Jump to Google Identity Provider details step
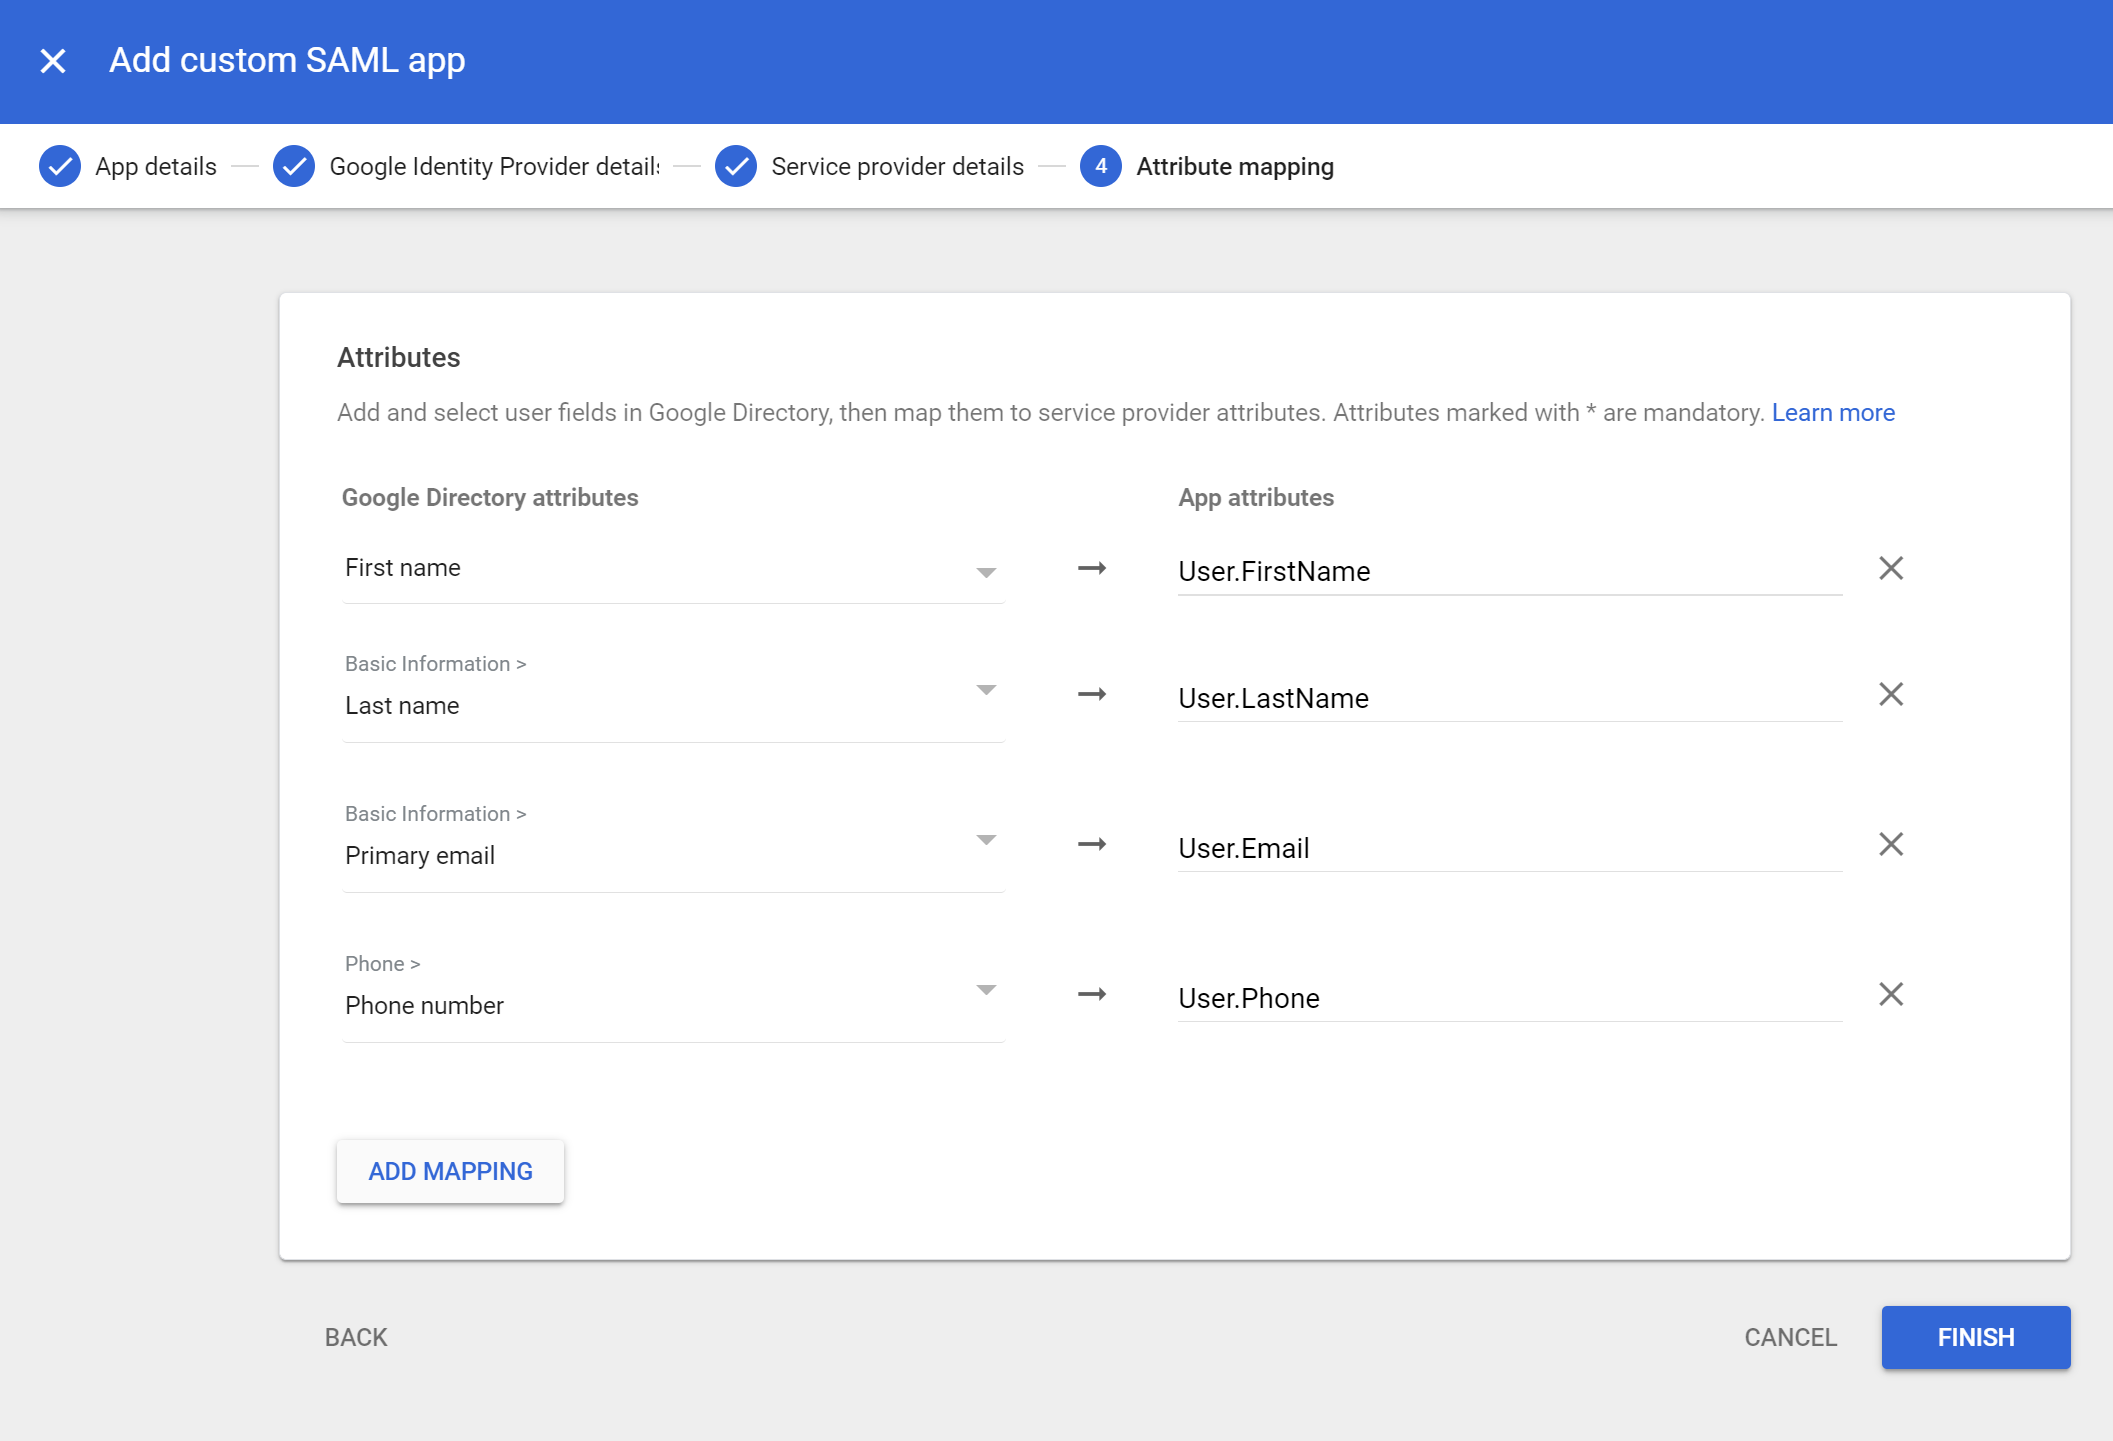Image resolution: width=2113 pixels, height=1441 pixels. point(495,166)
